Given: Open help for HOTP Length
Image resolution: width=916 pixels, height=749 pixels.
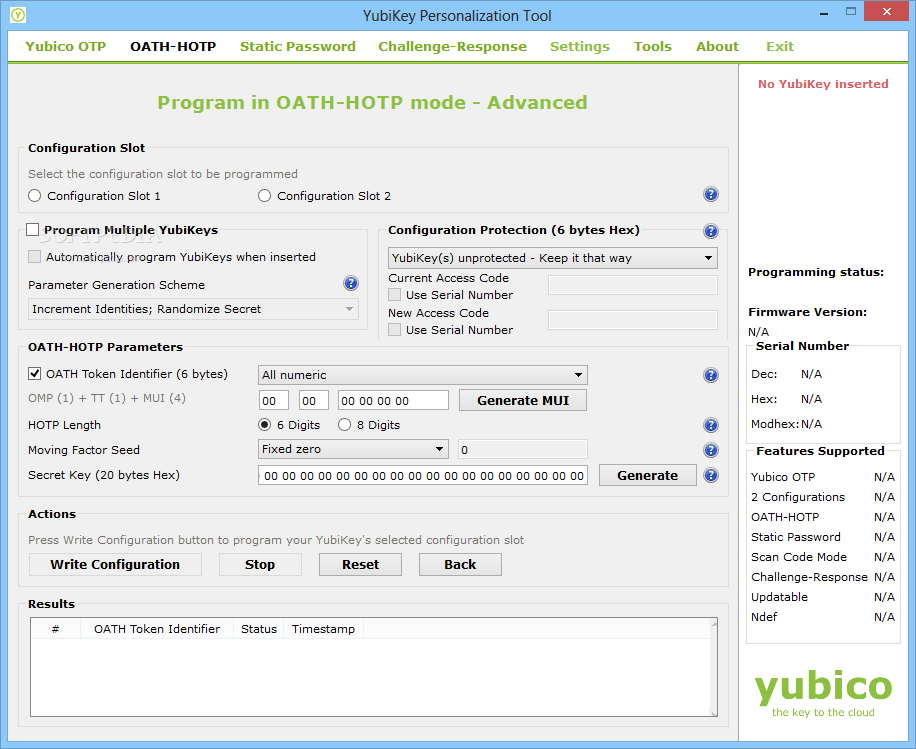Looking at the screenshot, I should tap(710, 425).
